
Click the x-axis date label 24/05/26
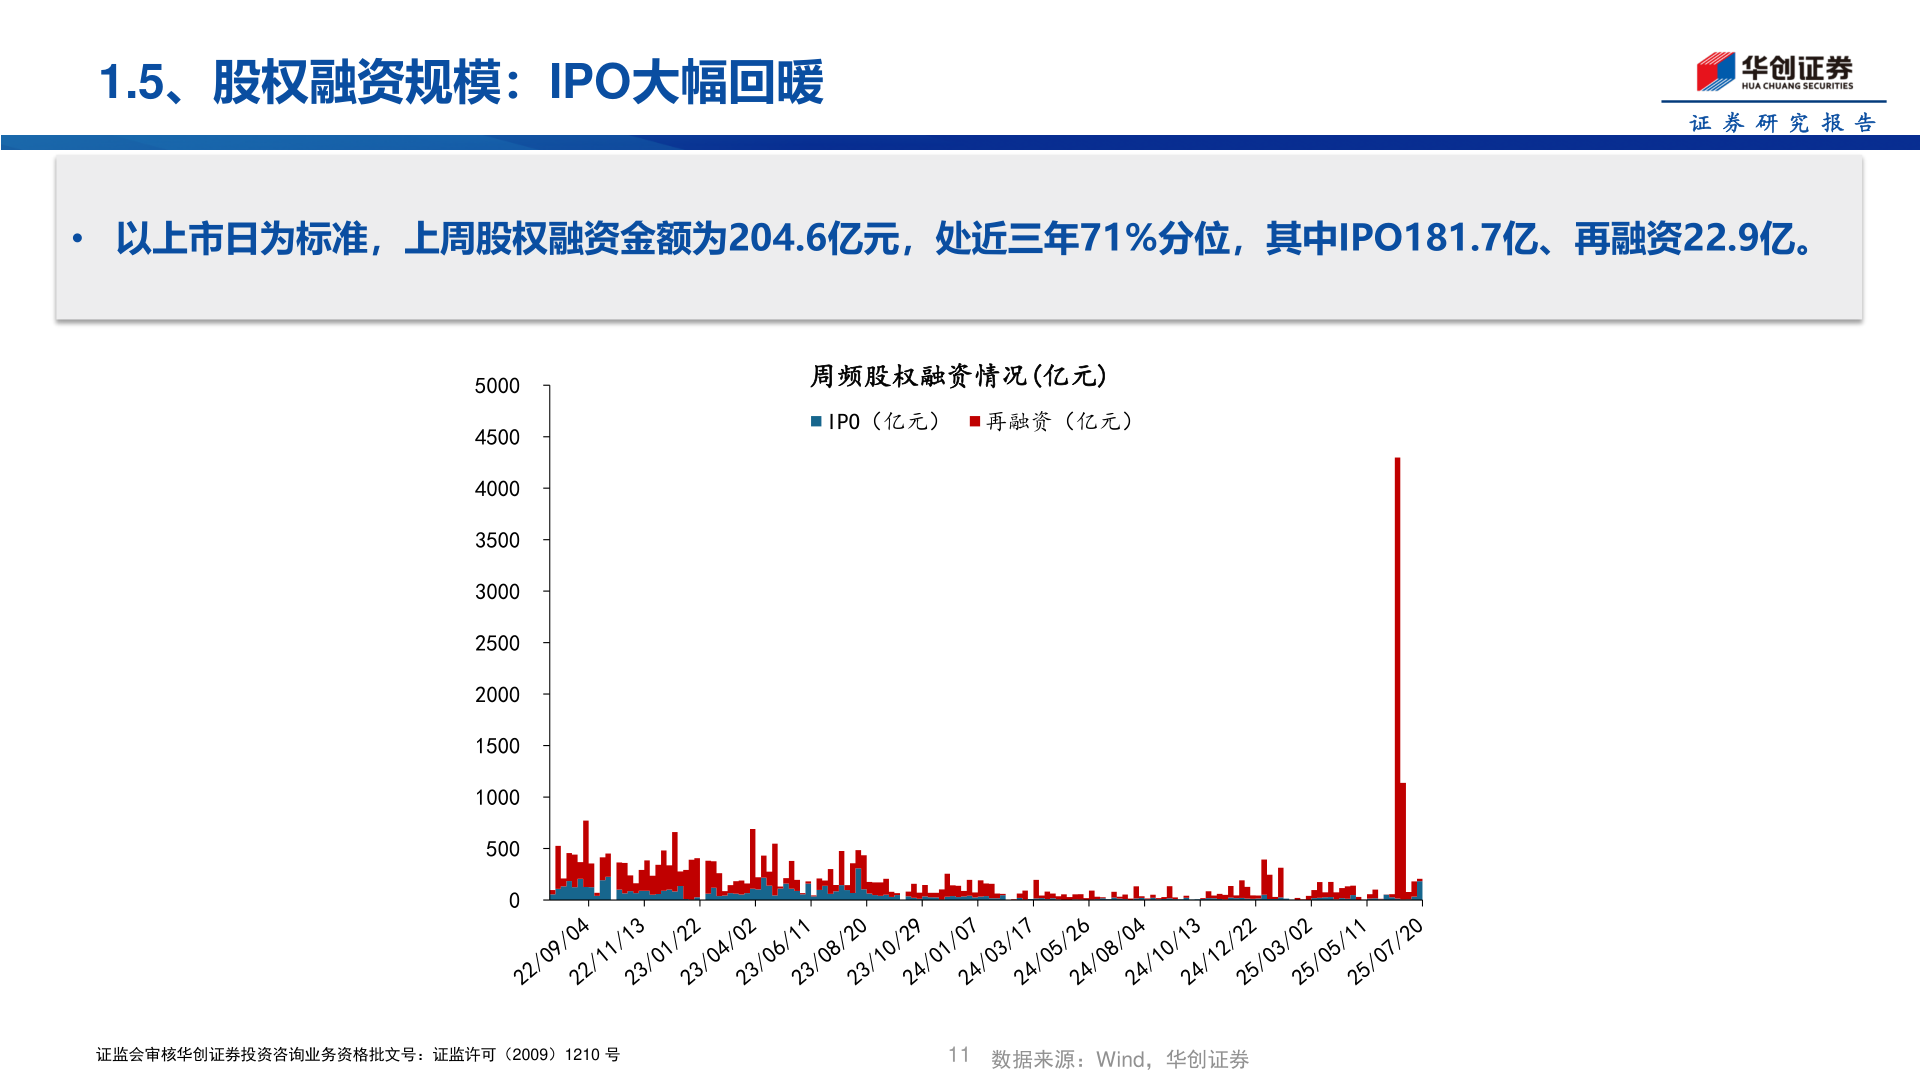click(1052, 952)
